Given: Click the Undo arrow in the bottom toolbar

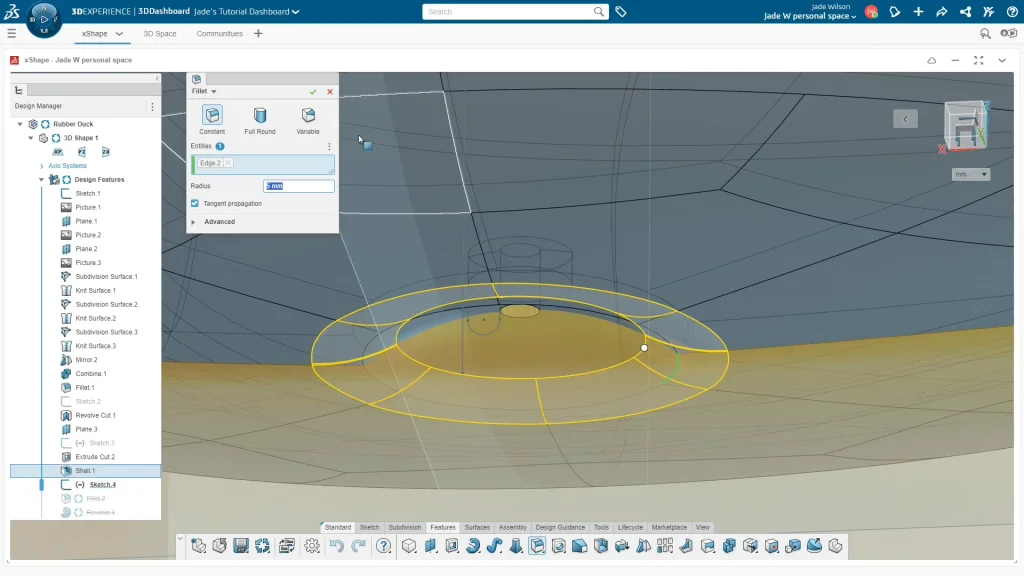Looking at the screenshot, I should (x=337, y=546).
